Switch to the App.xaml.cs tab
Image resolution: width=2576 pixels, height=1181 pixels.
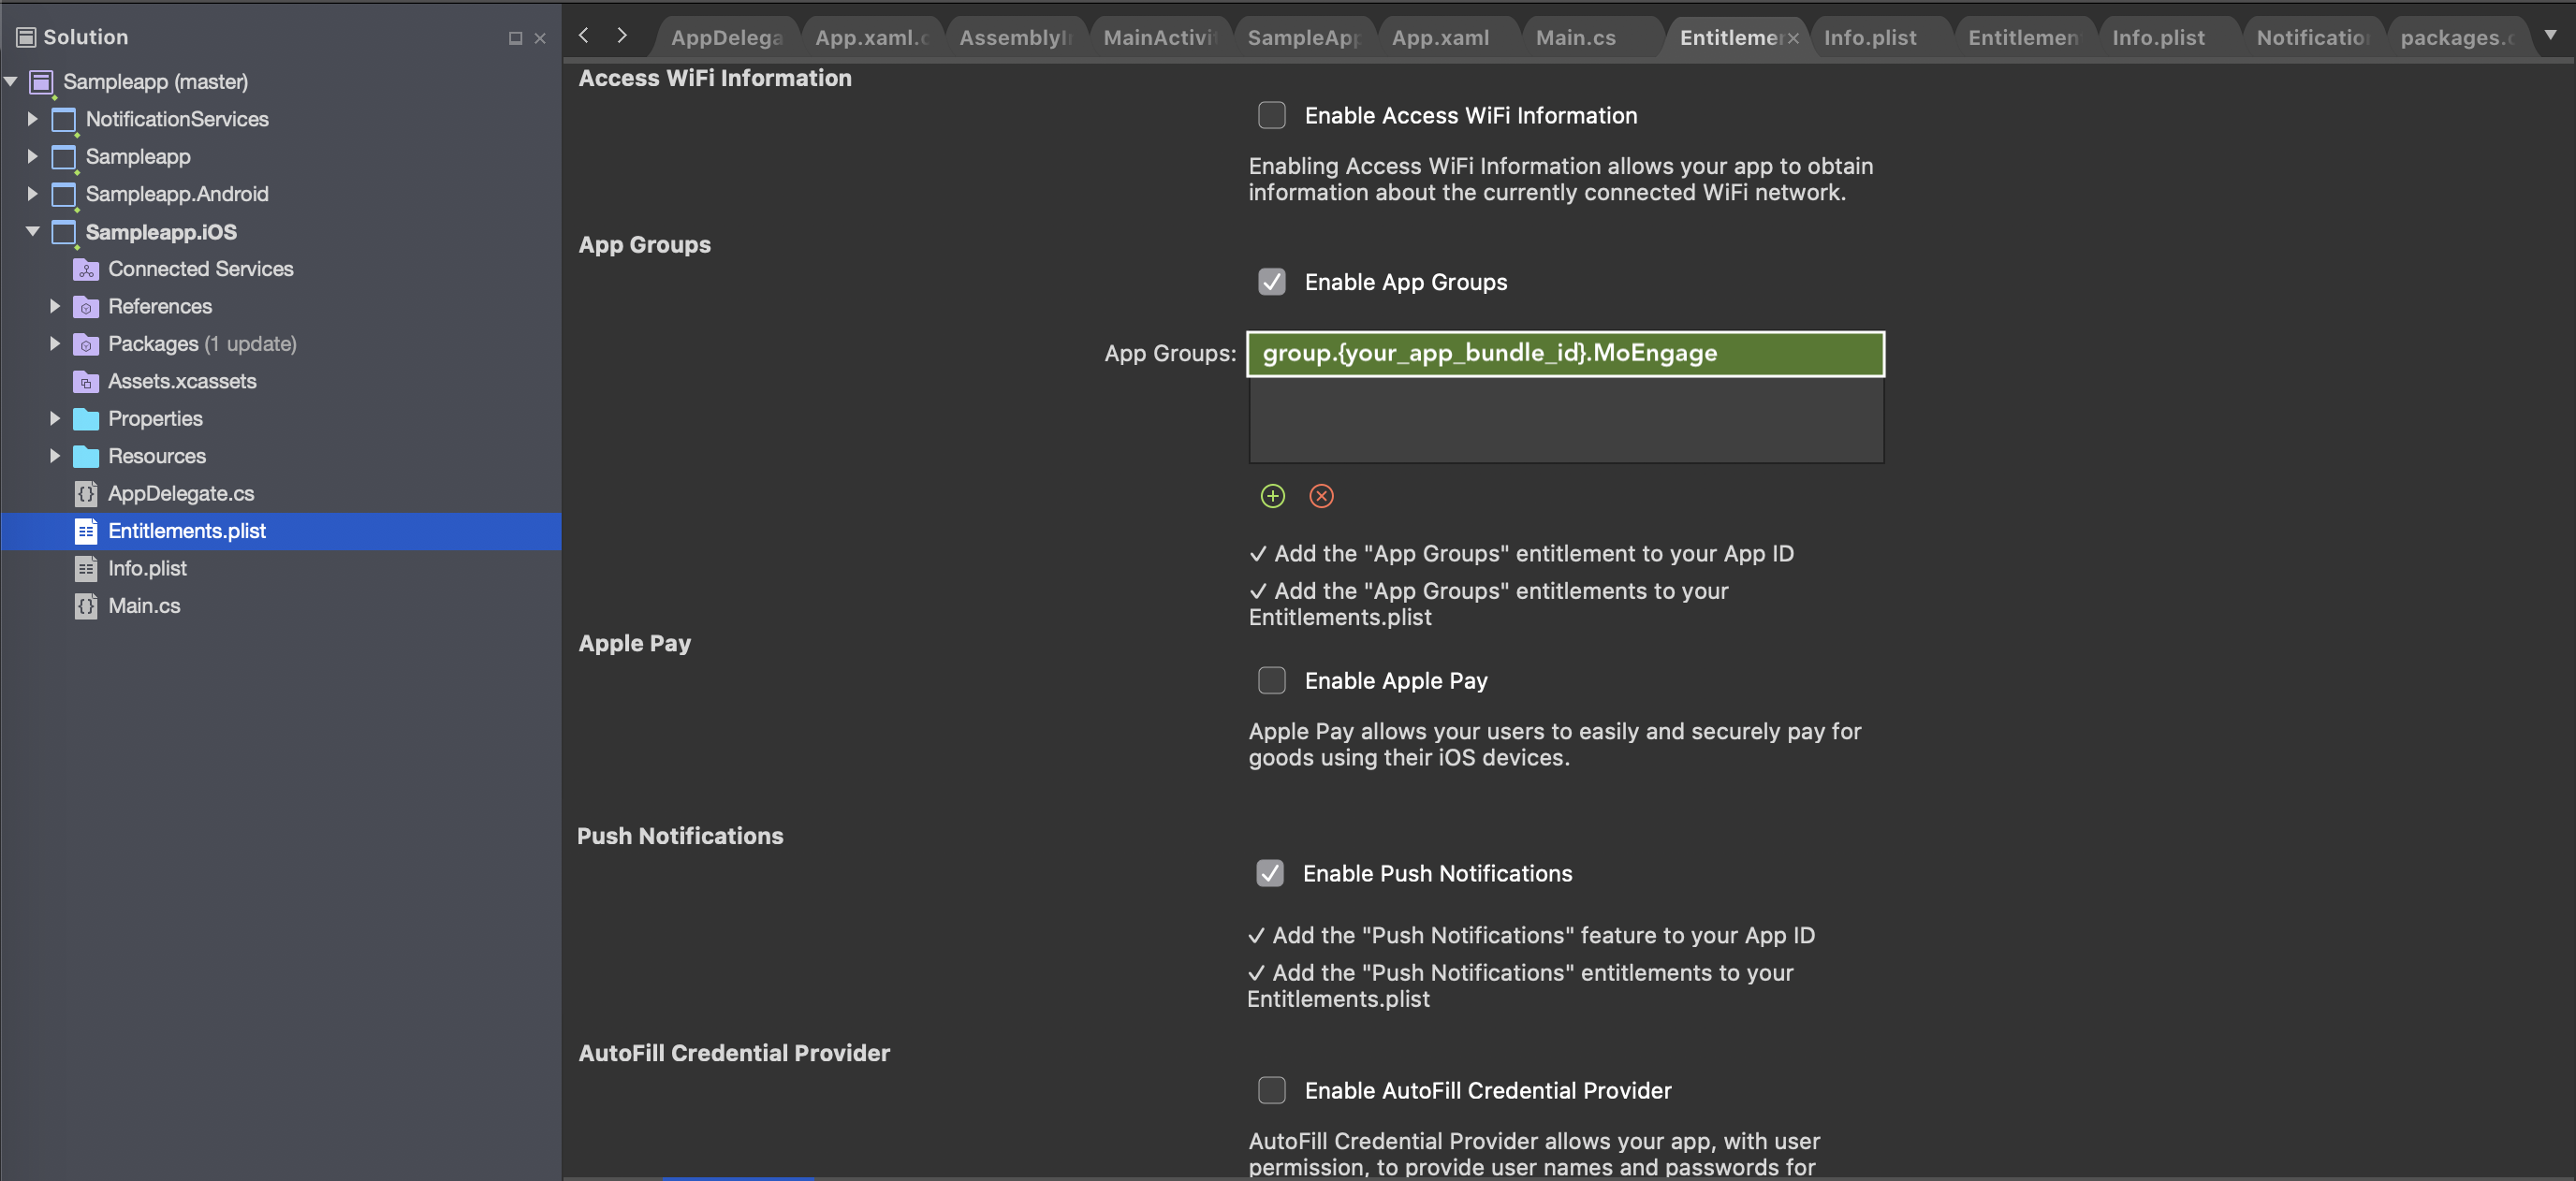point(871,38)
